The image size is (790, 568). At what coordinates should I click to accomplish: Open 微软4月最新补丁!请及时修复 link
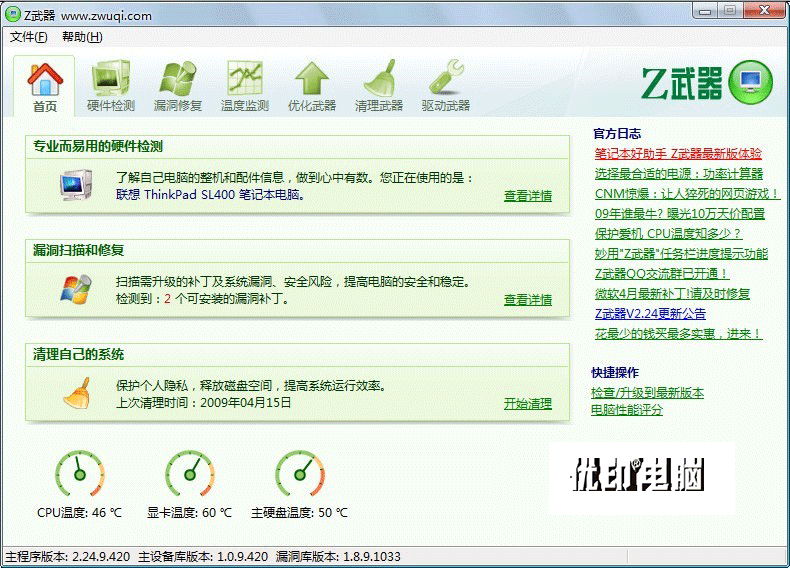click(673, 293)
